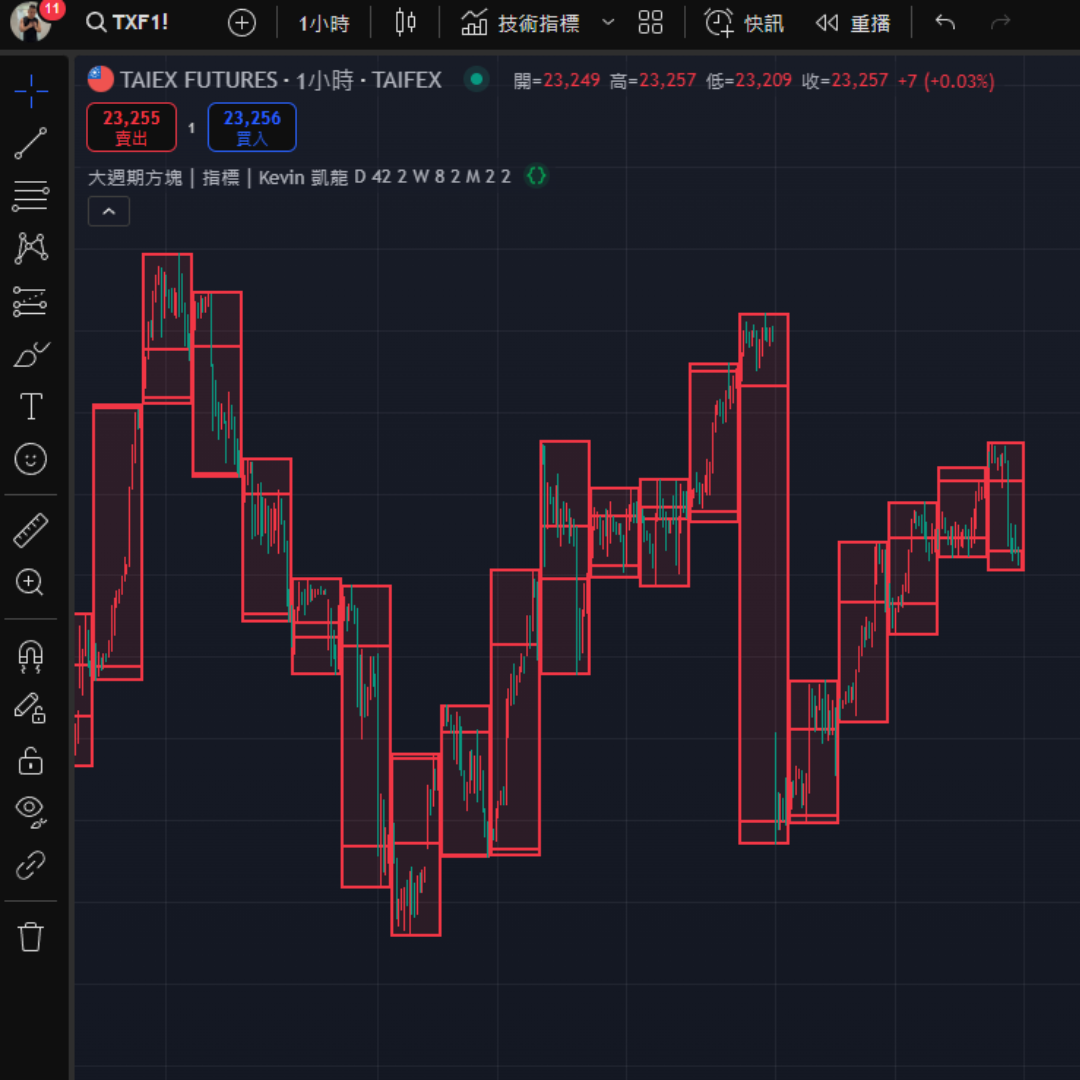Image resolution: width=1080 pixels, height=1080 pixels.
Task: Select the ruler measure tool
Action: click(31, 530)
